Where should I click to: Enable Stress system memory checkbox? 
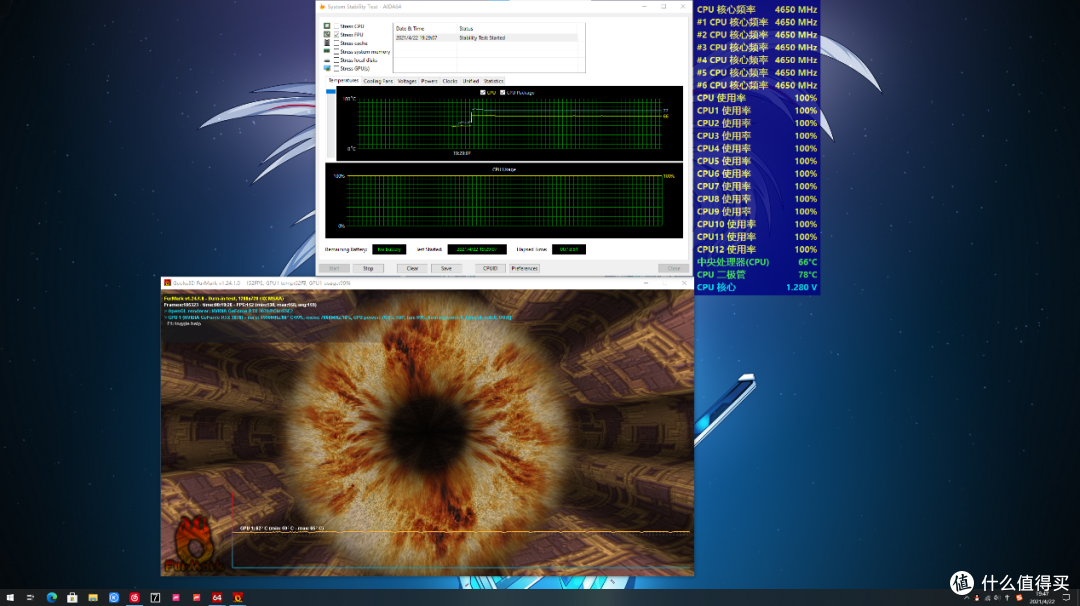336,52
